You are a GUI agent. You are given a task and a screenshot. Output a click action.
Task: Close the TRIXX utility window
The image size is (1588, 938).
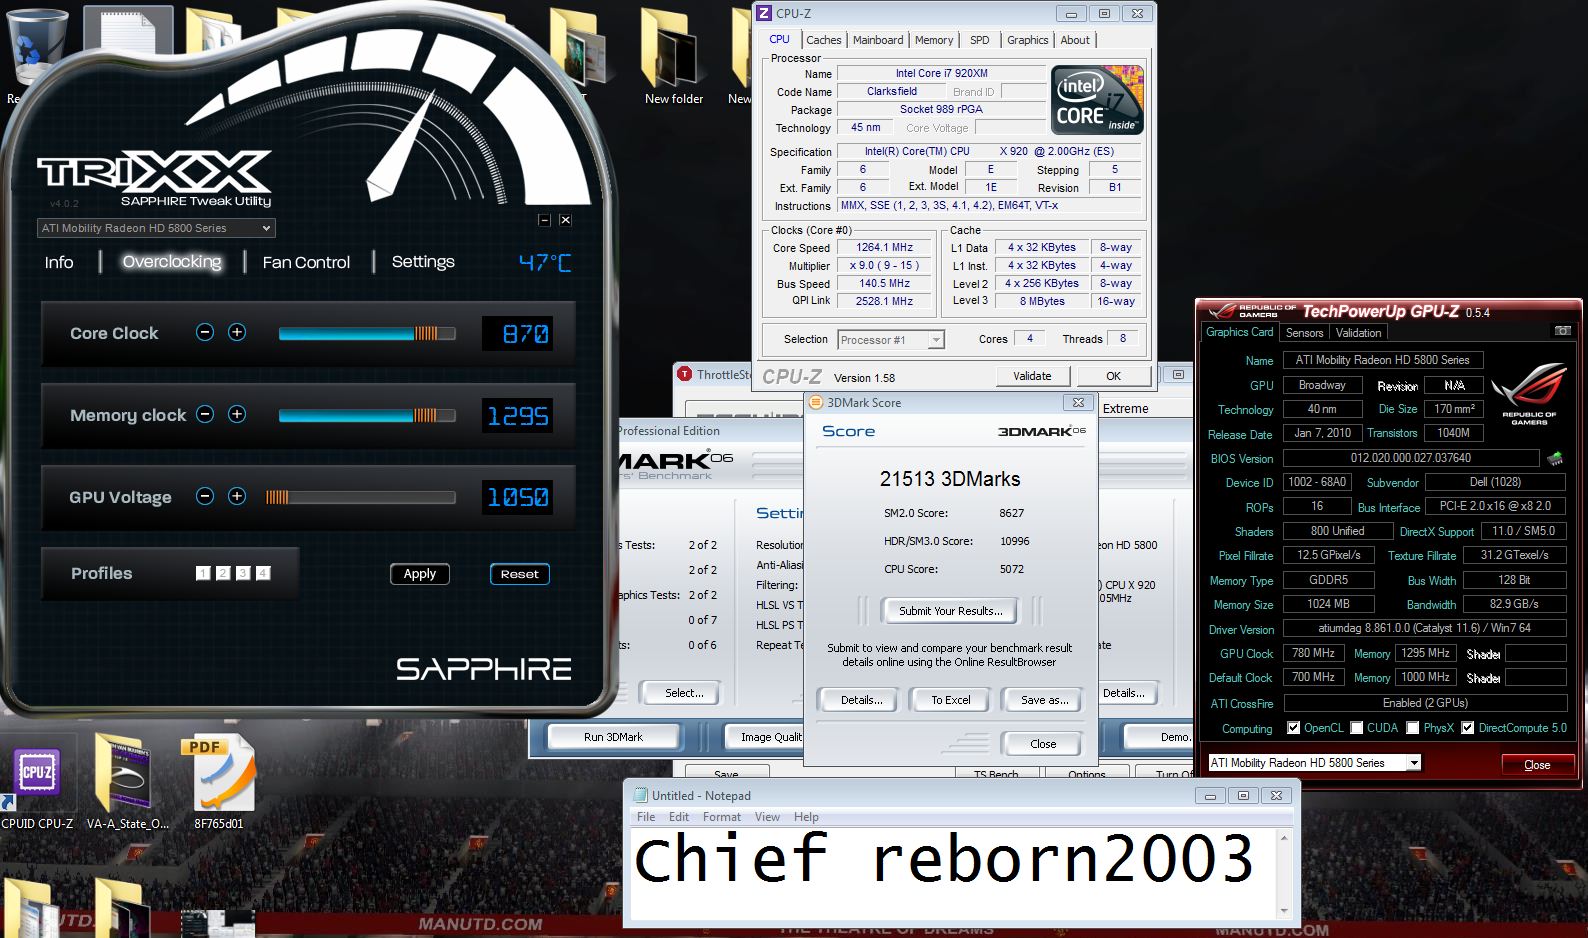[x=565, y=220]
